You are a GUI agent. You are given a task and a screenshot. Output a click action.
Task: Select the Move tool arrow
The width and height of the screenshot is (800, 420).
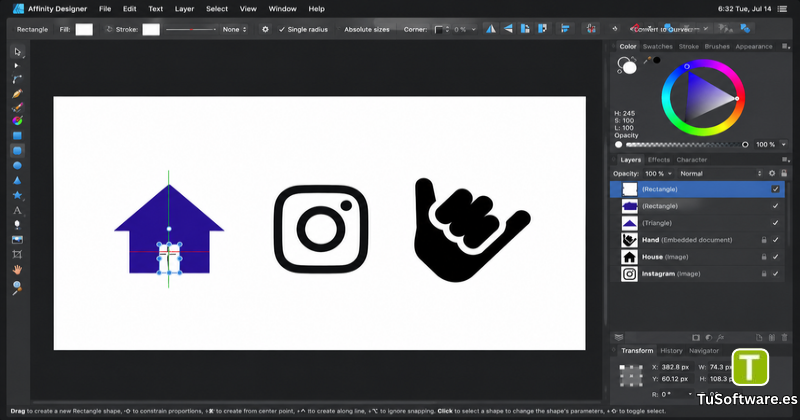coord(17,52)
